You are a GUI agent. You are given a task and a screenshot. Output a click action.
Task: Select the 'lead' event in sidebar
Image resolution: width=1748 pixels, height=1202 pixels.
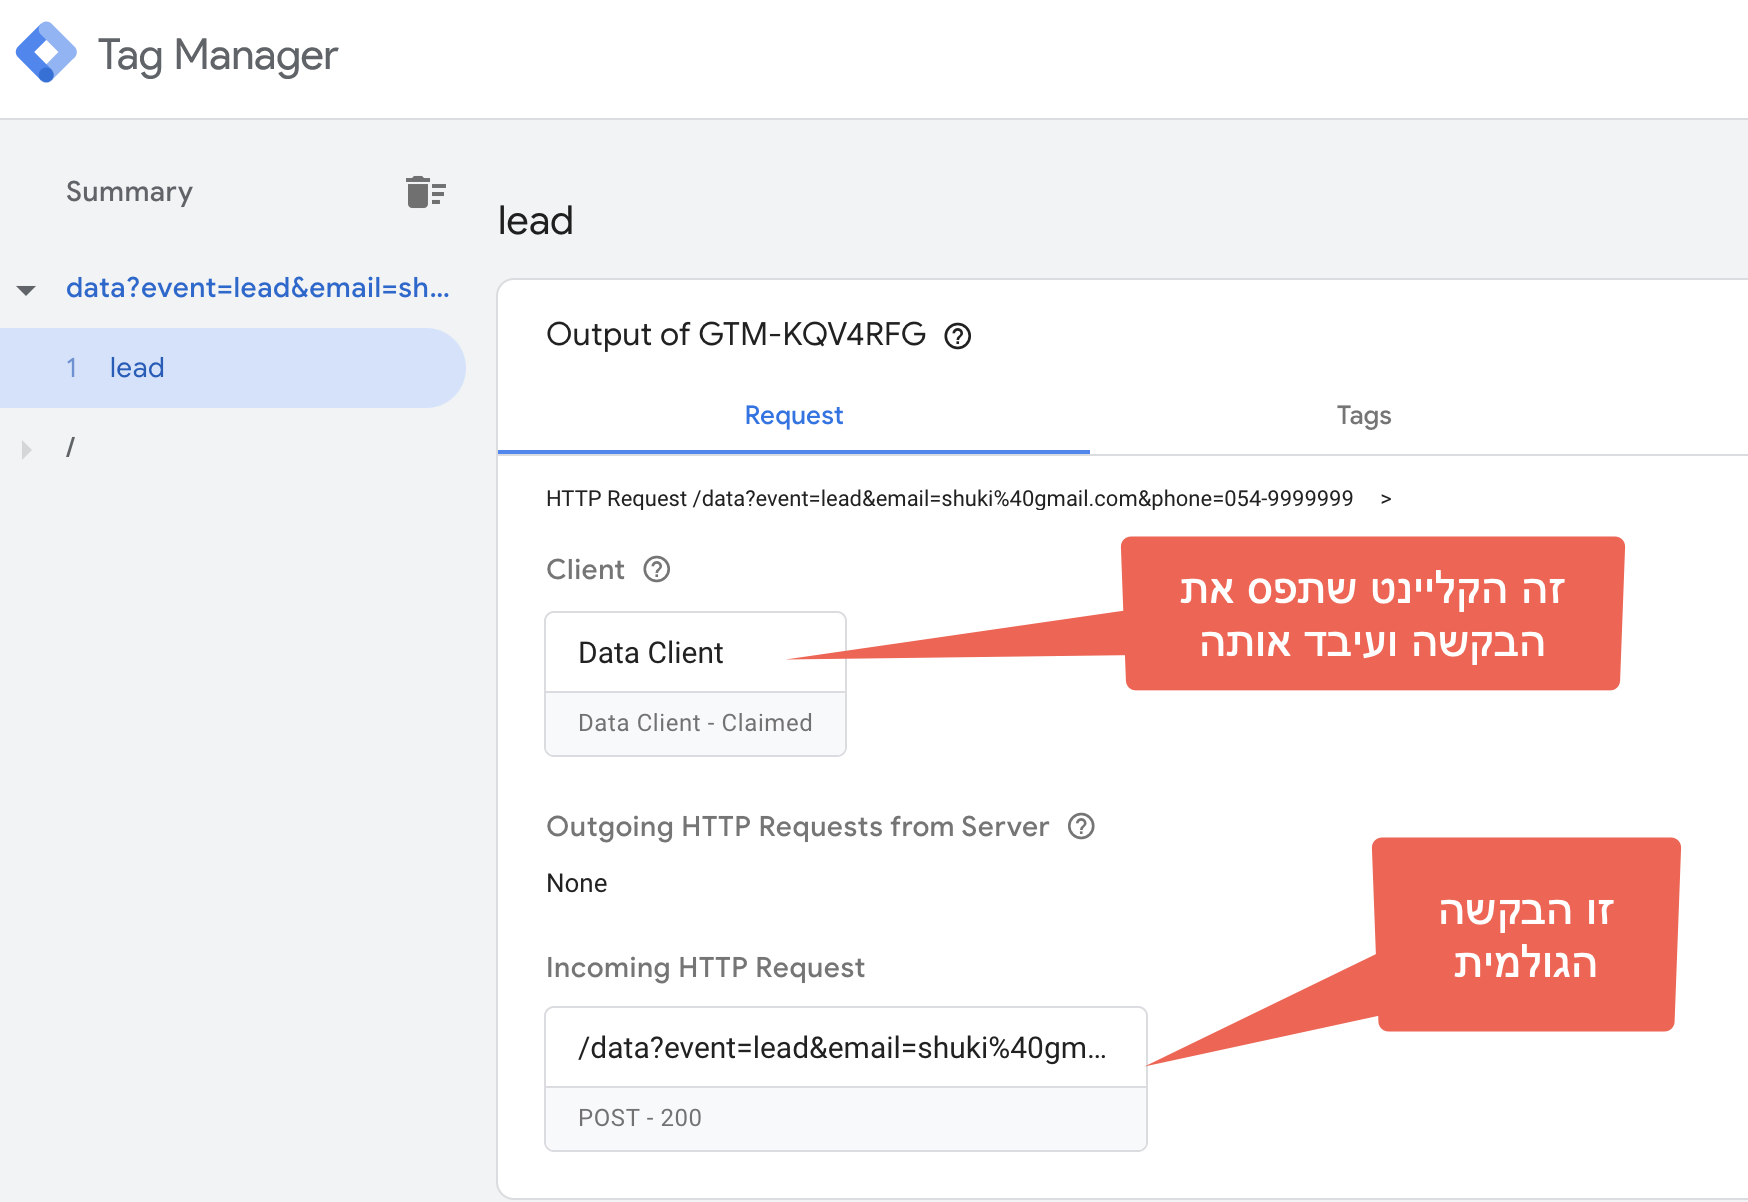tap(232, 368)
